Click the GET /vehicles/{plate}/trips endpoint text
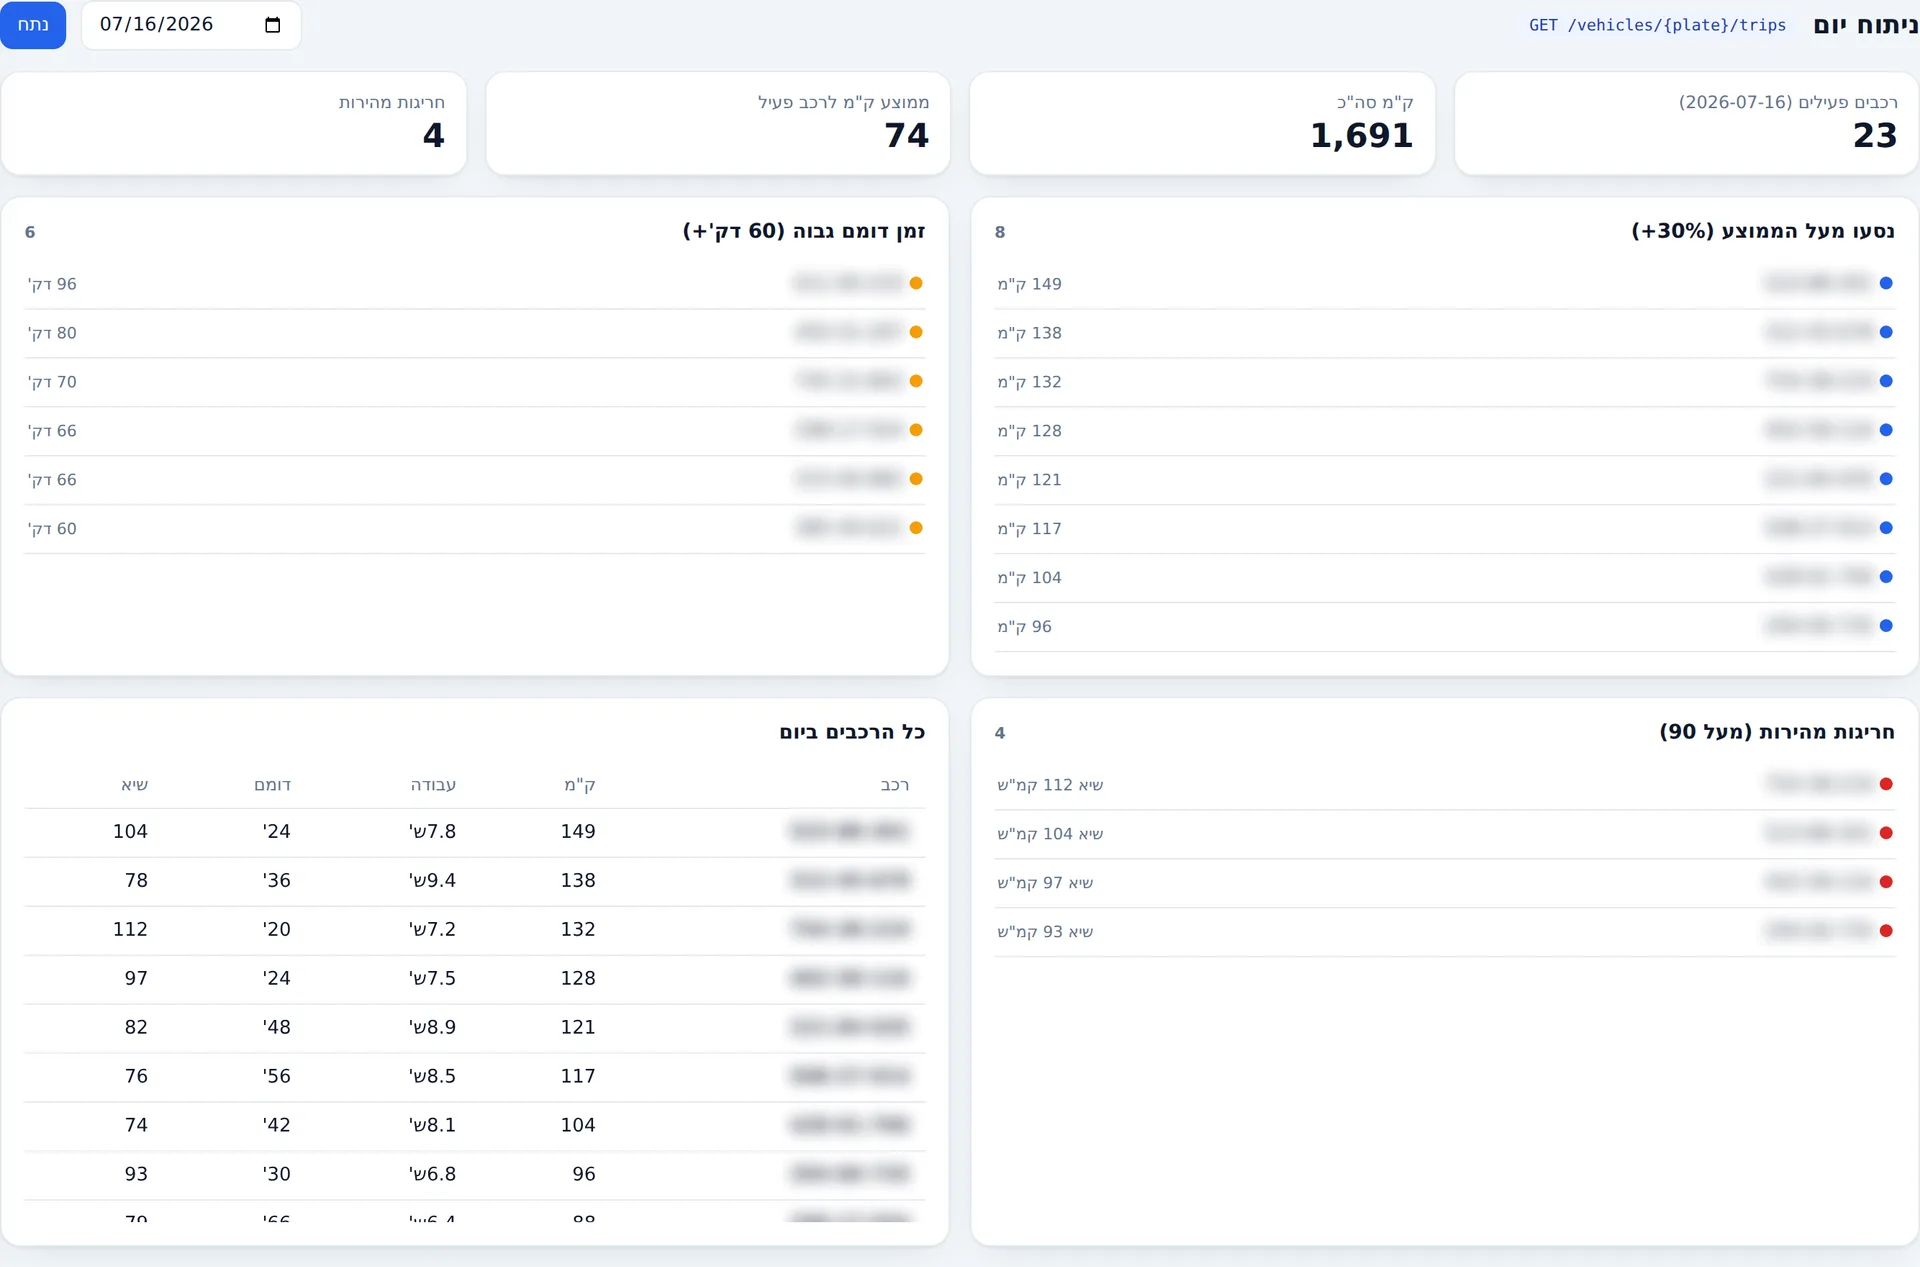The width and height of the screenshot is (1920, 1267). [1657, 25]
